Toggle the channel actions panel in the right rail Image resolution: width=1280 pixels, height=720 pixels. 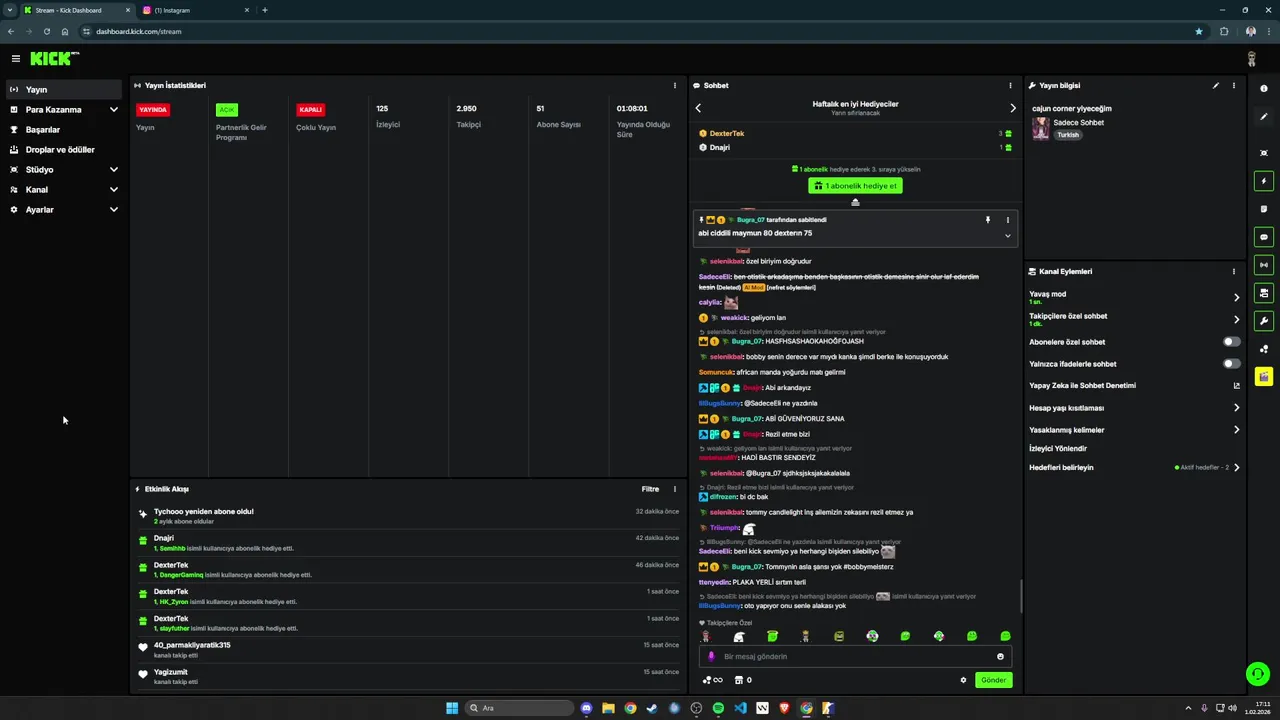pyautogui.click(x=1264, y=293)
